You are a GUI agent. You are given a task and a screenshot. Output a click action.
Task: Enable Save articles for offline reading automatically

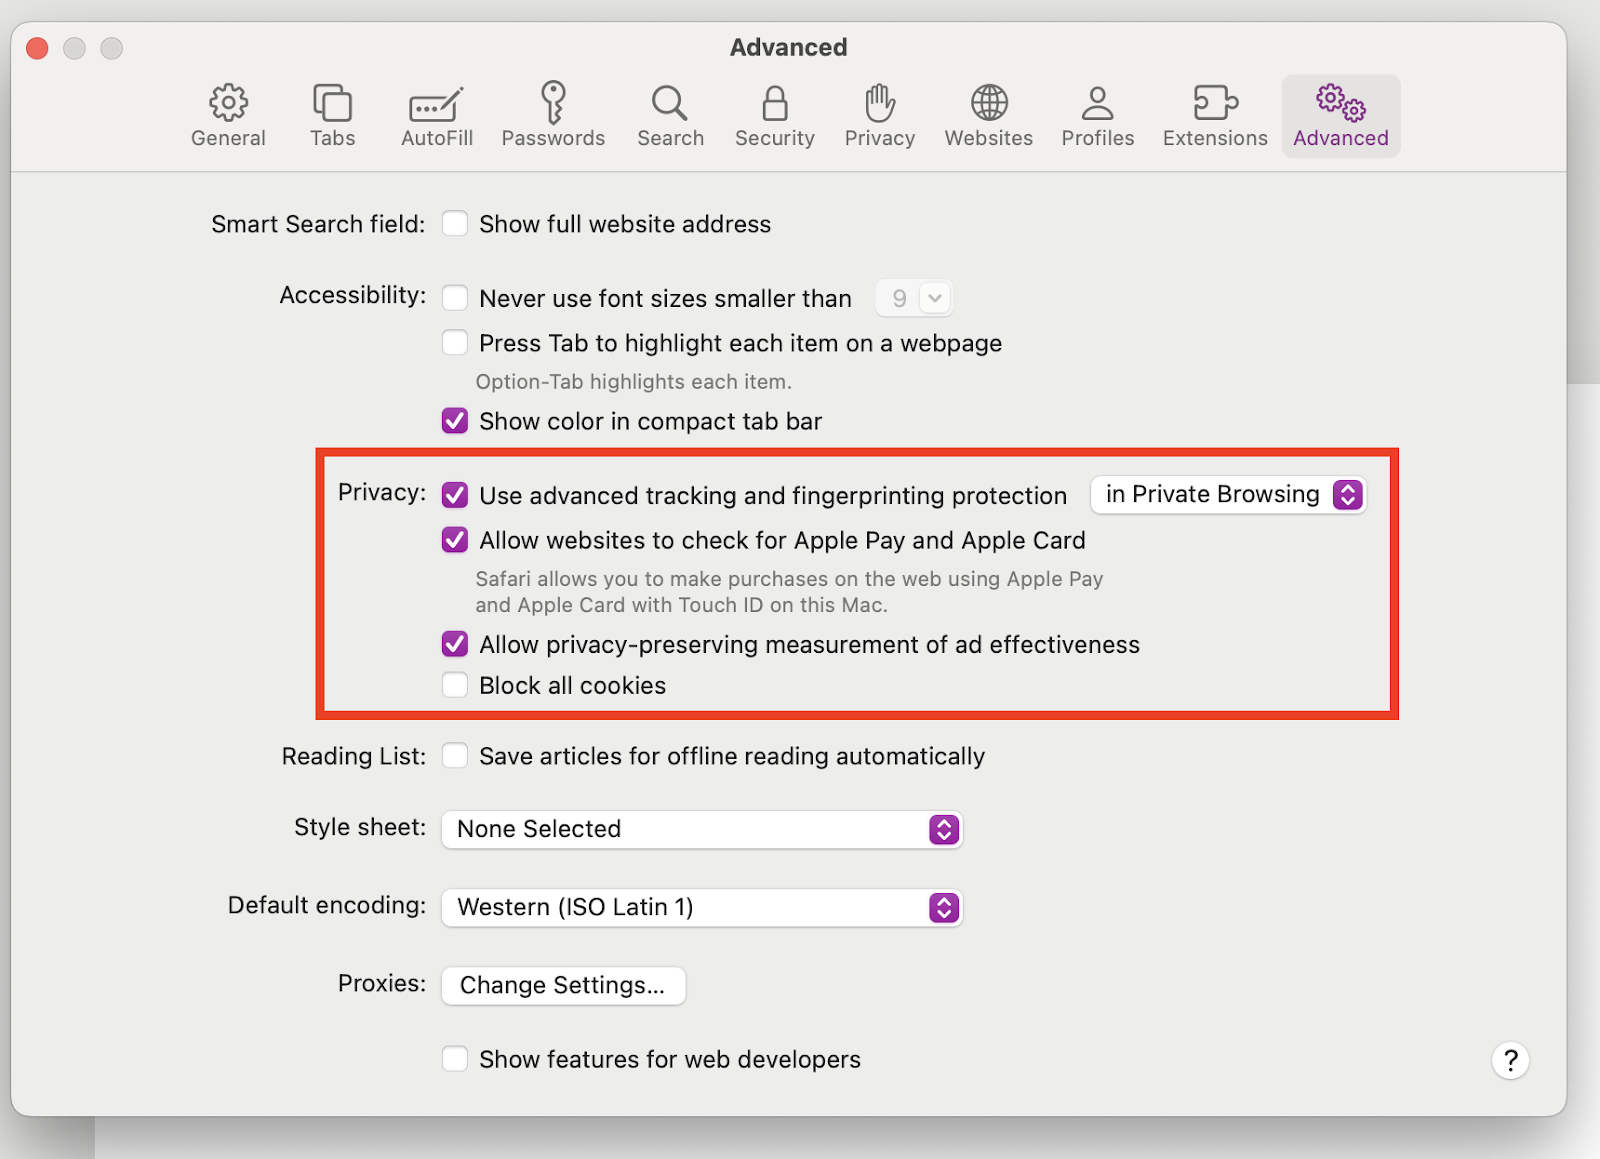click(x=455, y=756)
